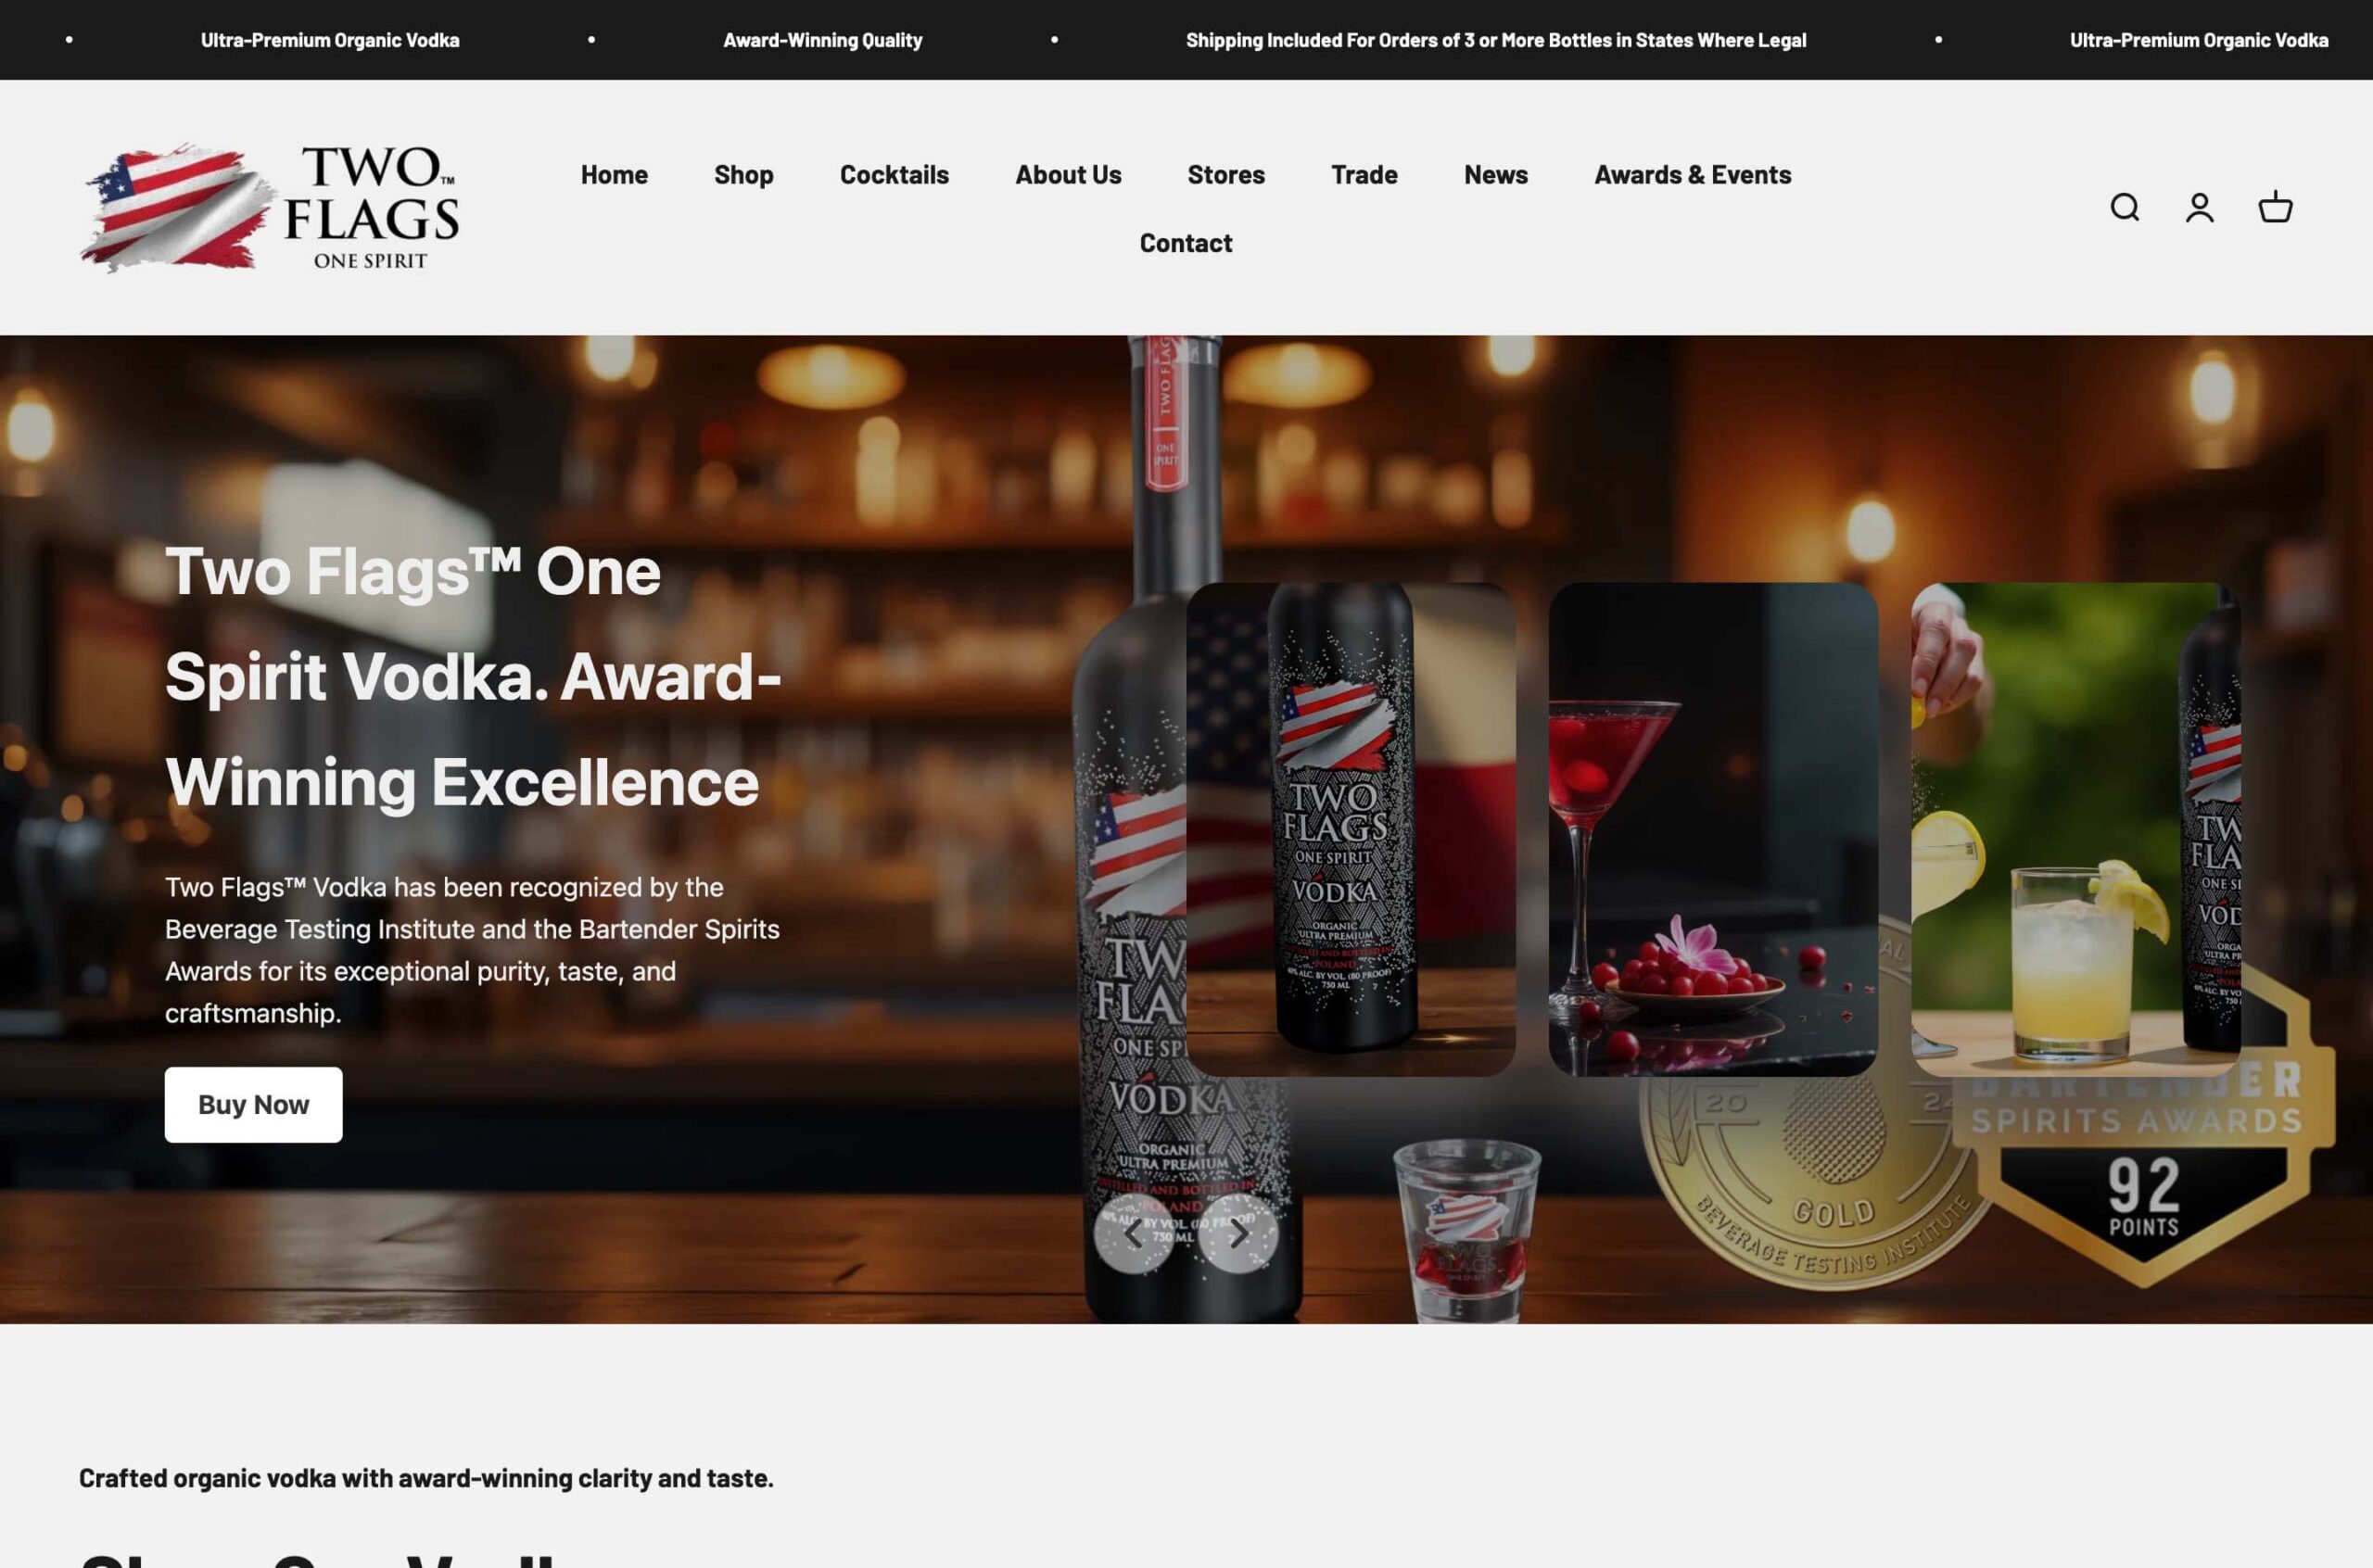Select the lemonade cocktail thumbnail
Screen dimensions: 2373x1568
pyautogui.click(x=2075, y=829)
